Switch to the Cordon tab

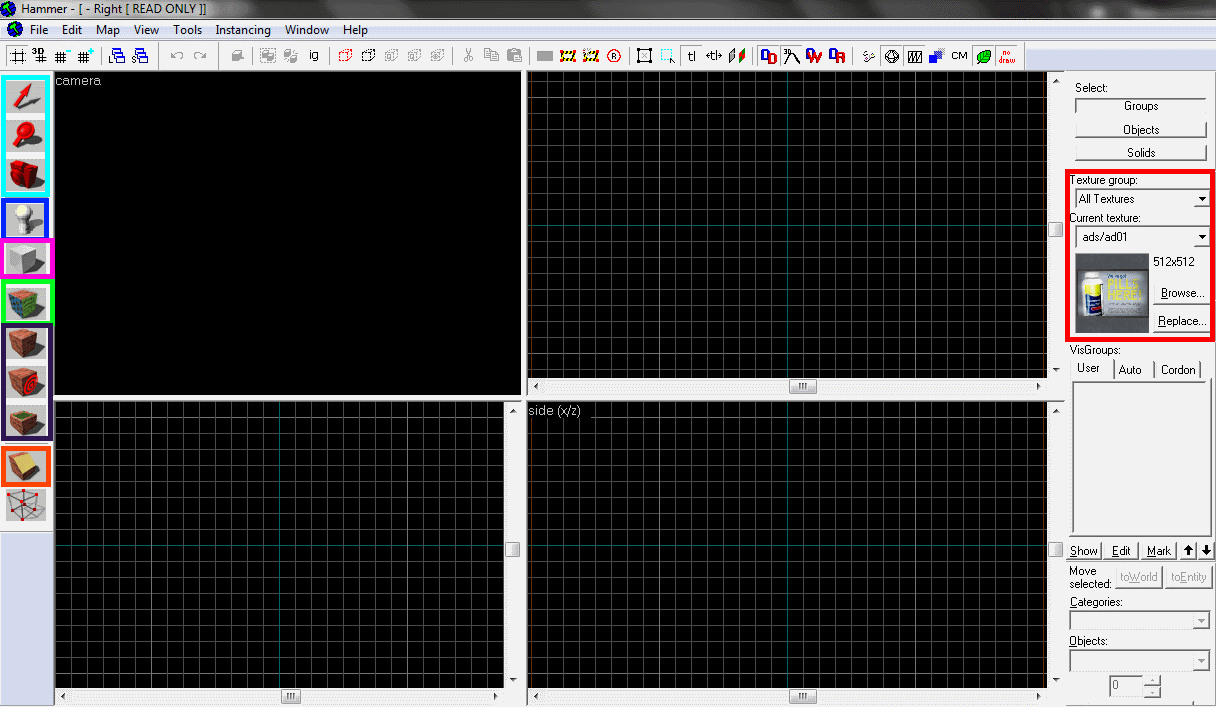pyautogui.click(x=1178, y=369)
